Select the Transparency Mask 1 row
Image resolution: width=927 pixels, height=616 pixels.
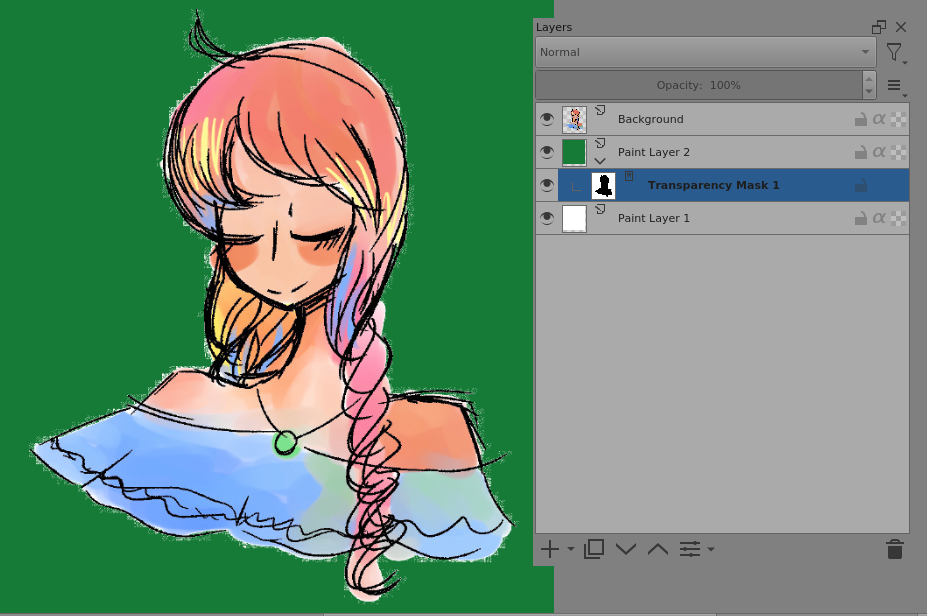point(722,186)
